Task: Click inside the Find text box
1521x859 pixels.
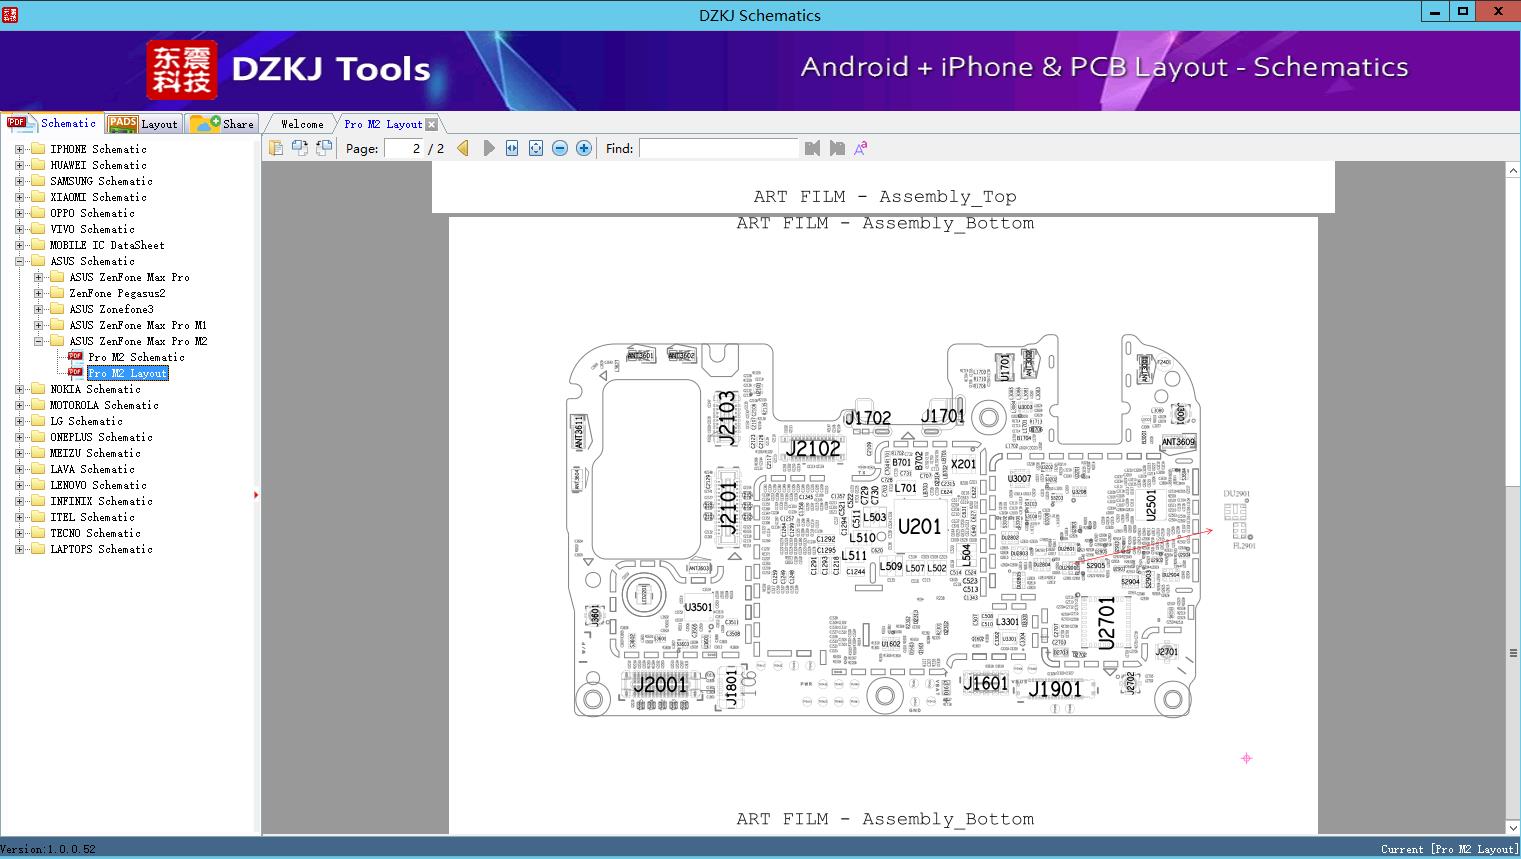Action: click(719, 148)
